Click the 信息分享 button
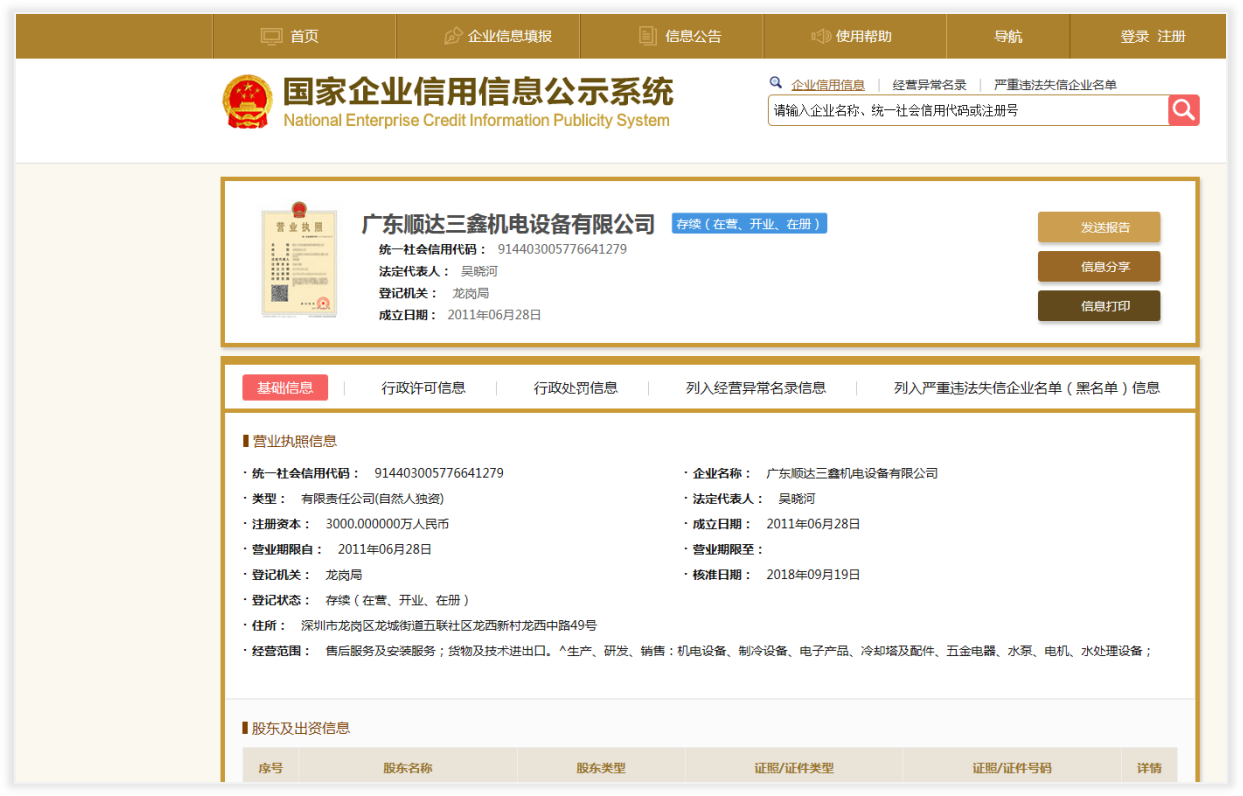 coord(1099,267)
